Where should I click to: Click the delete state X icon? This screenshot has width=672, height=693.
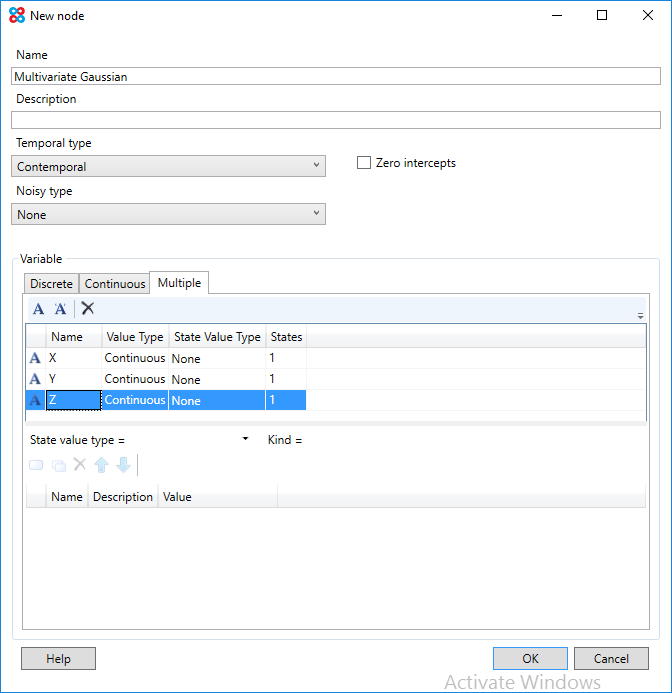tap(80, 465)
